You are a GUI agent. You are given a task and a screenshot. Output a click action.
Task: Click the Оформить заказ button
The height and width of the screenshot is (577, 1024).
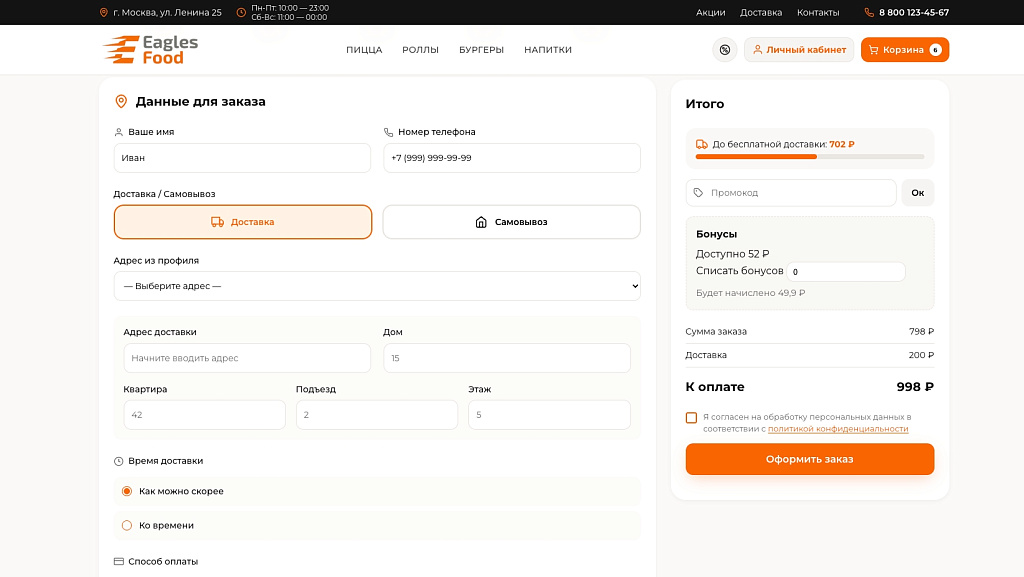pyautogui.click(x=810, y=459)
